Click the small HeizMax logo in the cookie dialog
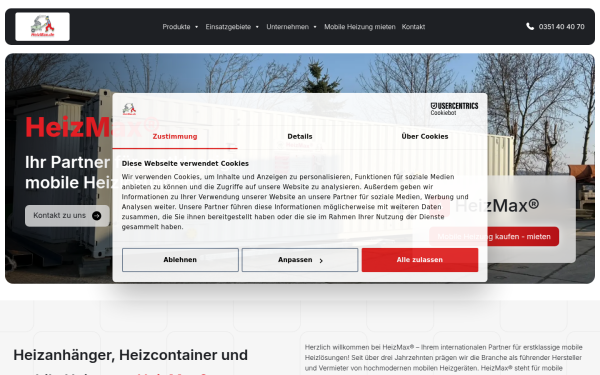Viewport: 600px width, 375px height. pos(129,109)
